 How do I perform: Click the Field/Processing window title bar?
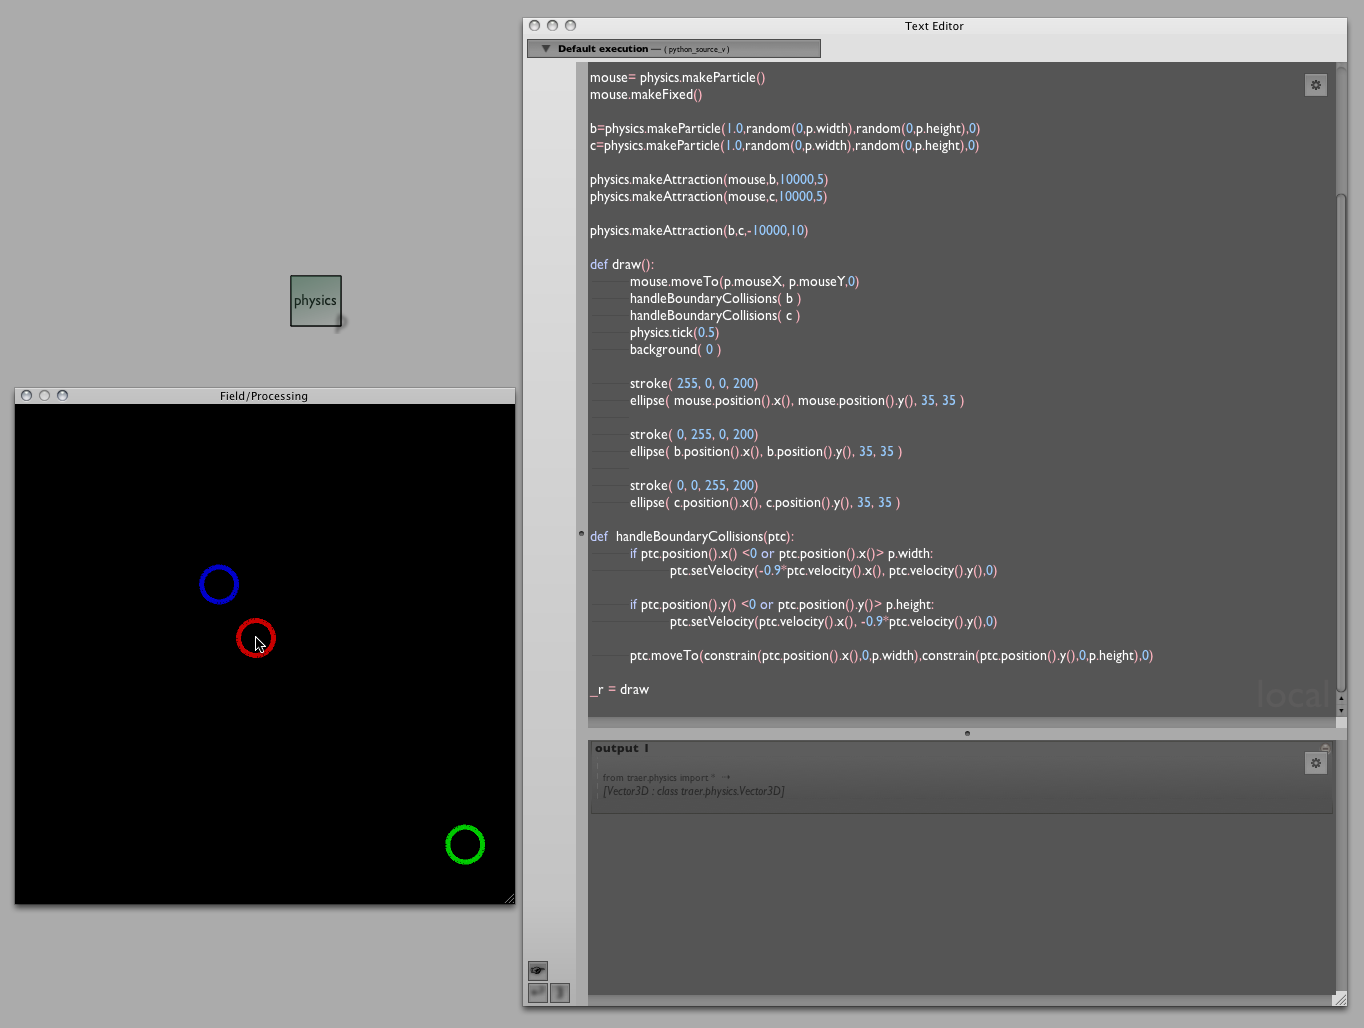point(264,396)
